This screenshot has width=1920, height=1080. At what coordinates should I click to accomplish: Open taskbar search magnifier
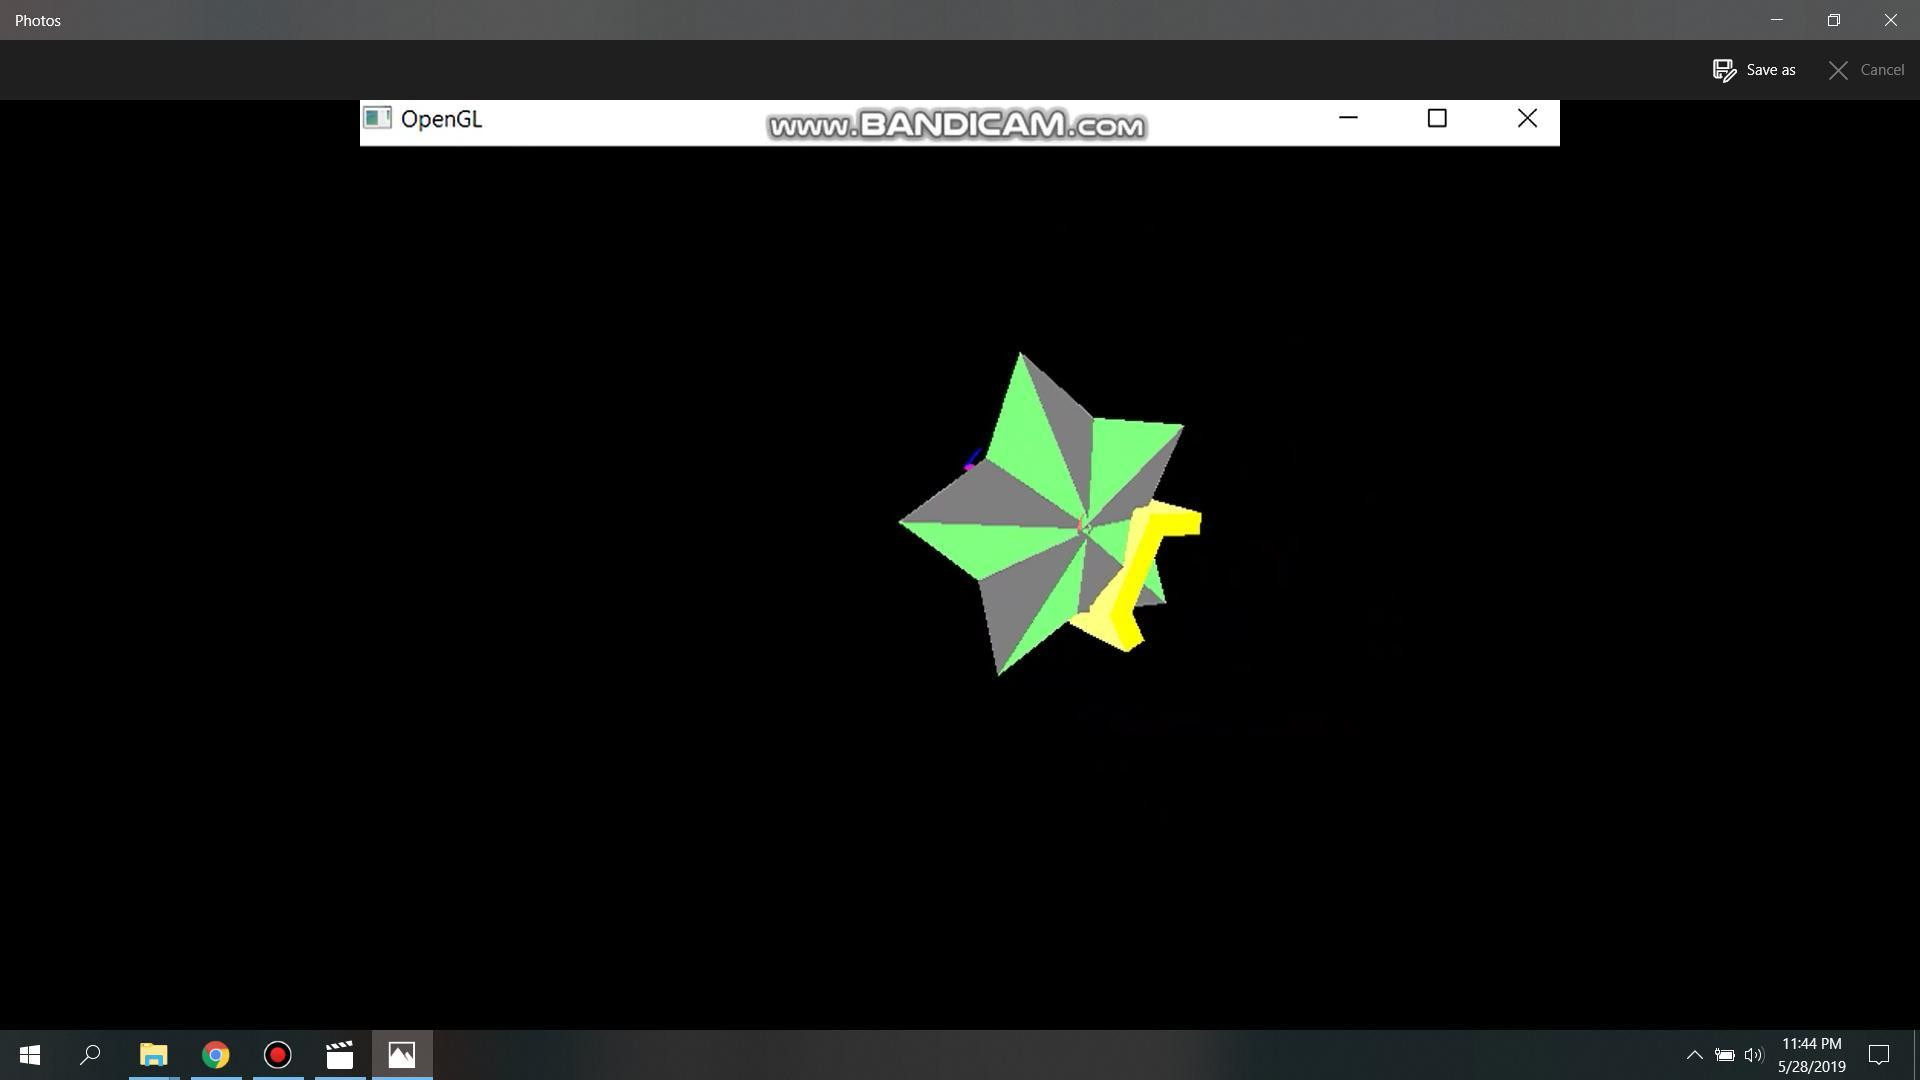click(x=90, y=1055)
